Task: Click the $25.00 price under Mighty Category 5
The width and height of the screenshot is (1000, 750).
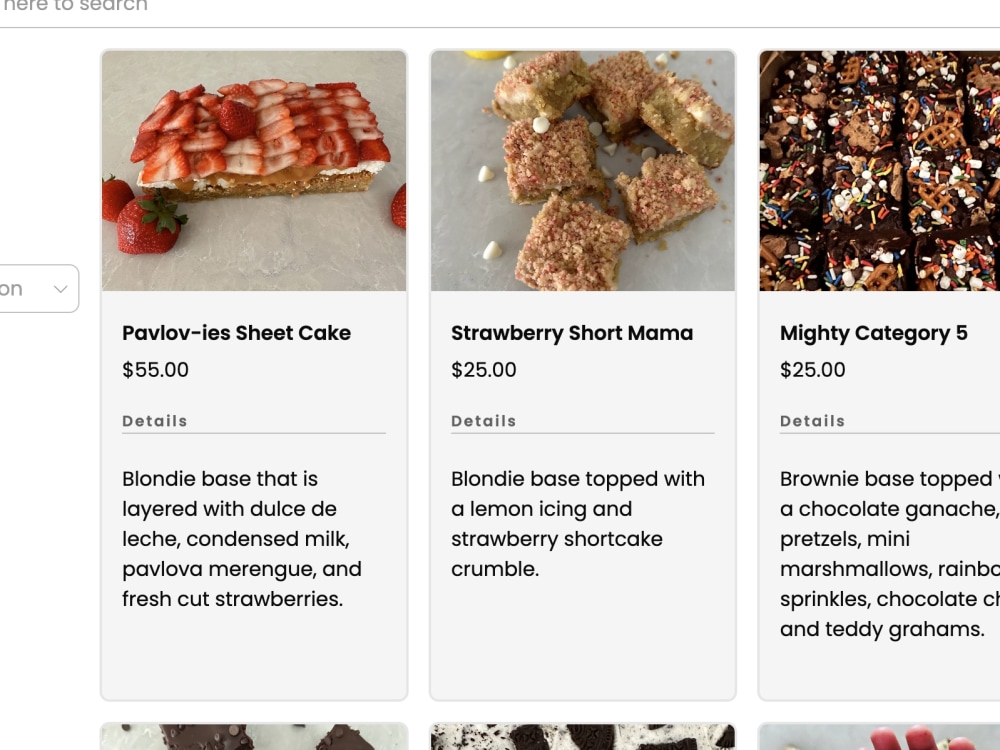Action: [813, 370]
